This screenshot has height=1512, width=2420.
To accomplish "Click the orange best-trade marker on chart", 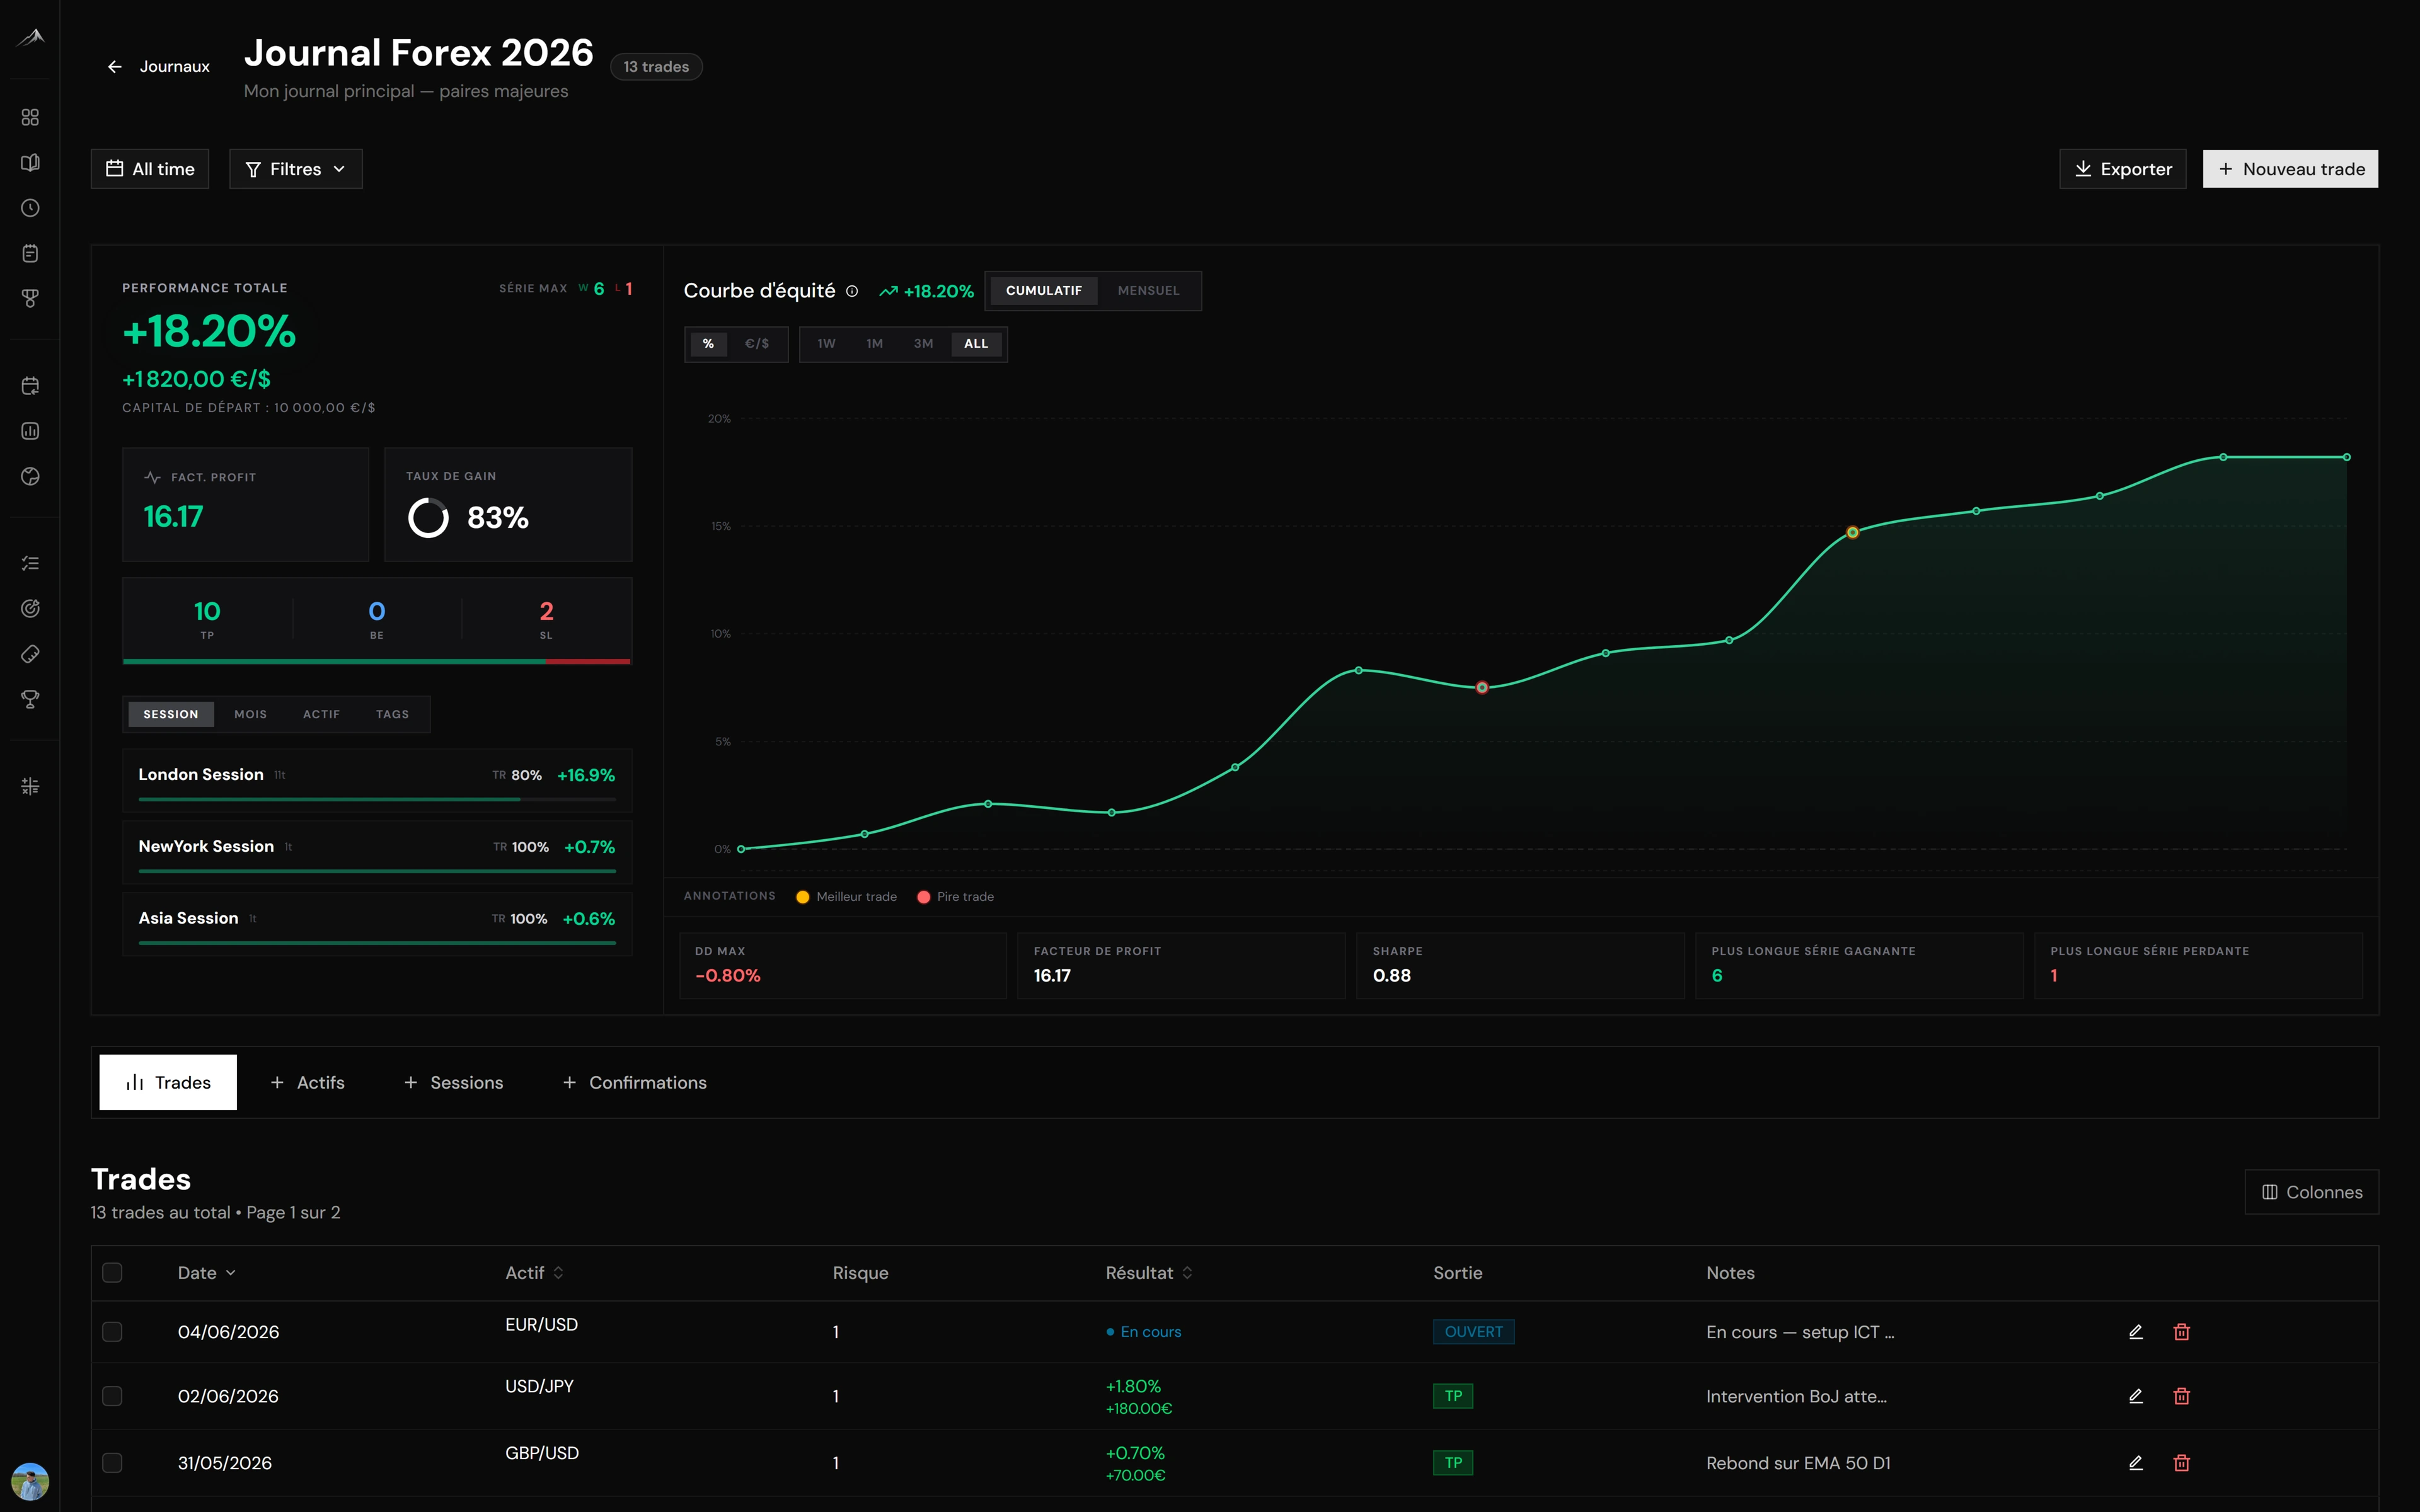I will [1852, 533].
